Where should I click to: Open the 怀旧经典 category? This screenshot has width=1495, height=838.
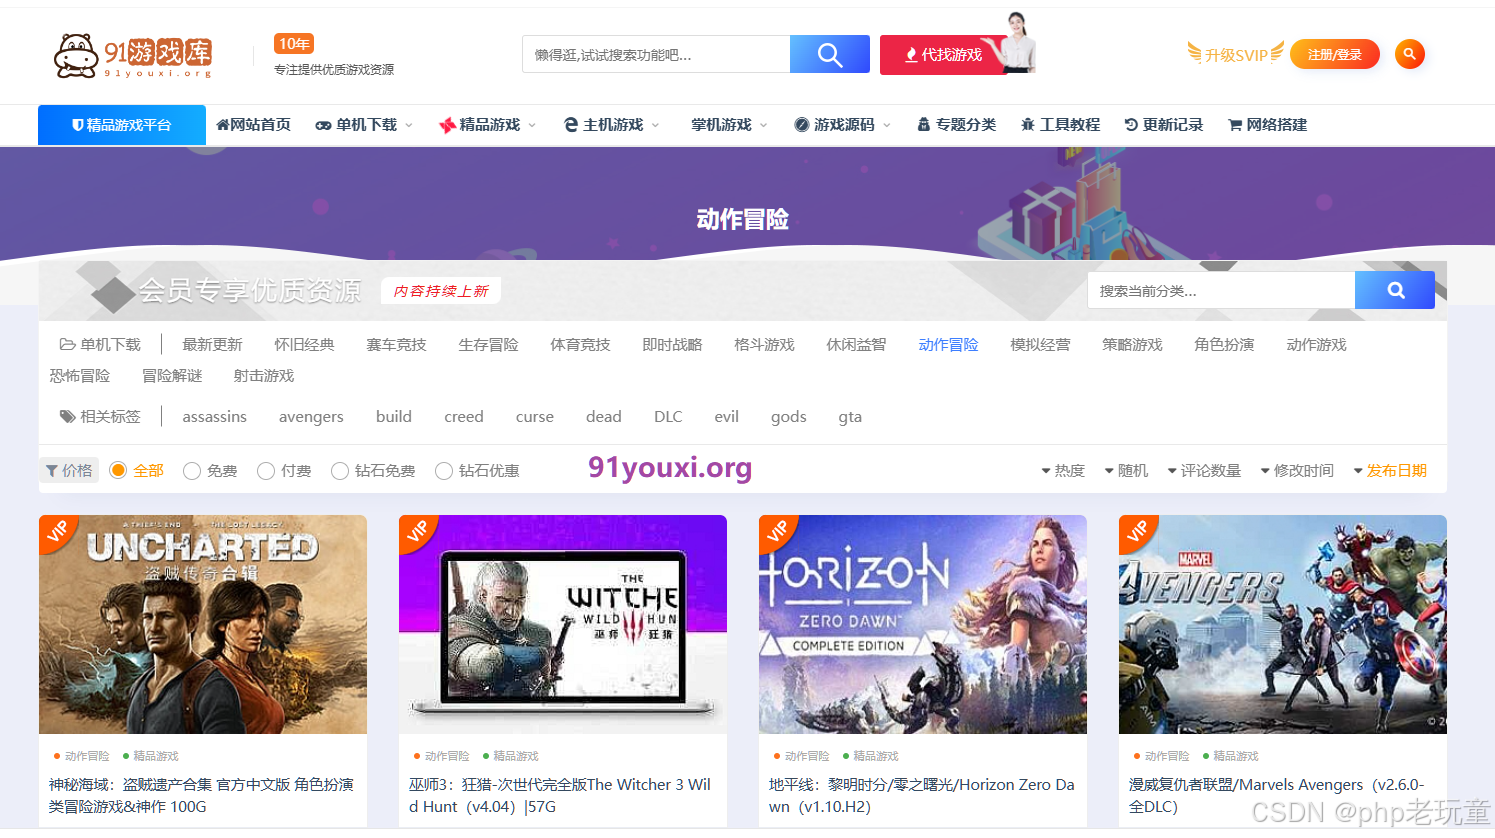click(x=304, y=344)
